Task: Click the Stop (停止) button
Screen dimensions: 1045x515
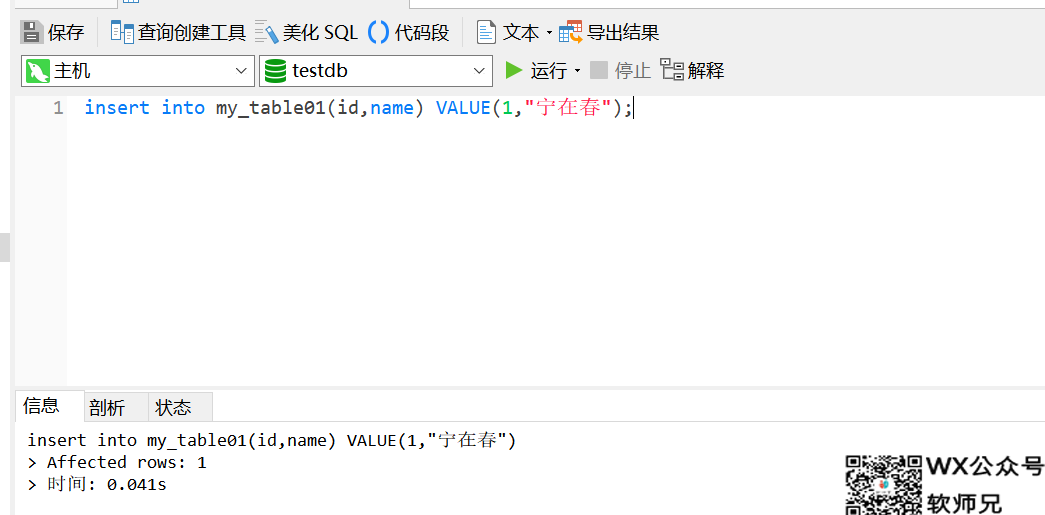Action: click(620, 70)
